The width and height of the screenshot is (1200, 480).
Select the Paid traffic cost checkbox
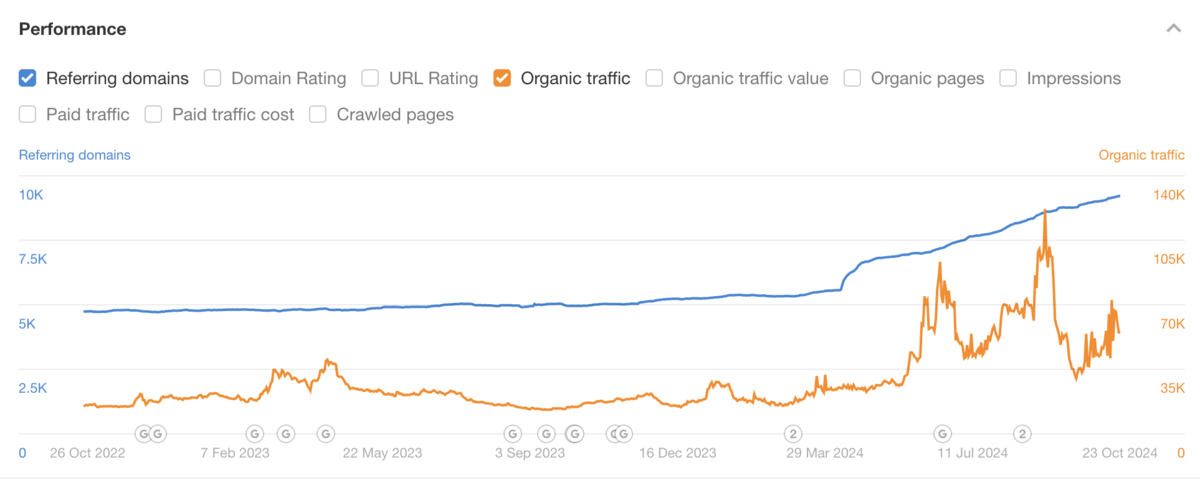point(154,115)
